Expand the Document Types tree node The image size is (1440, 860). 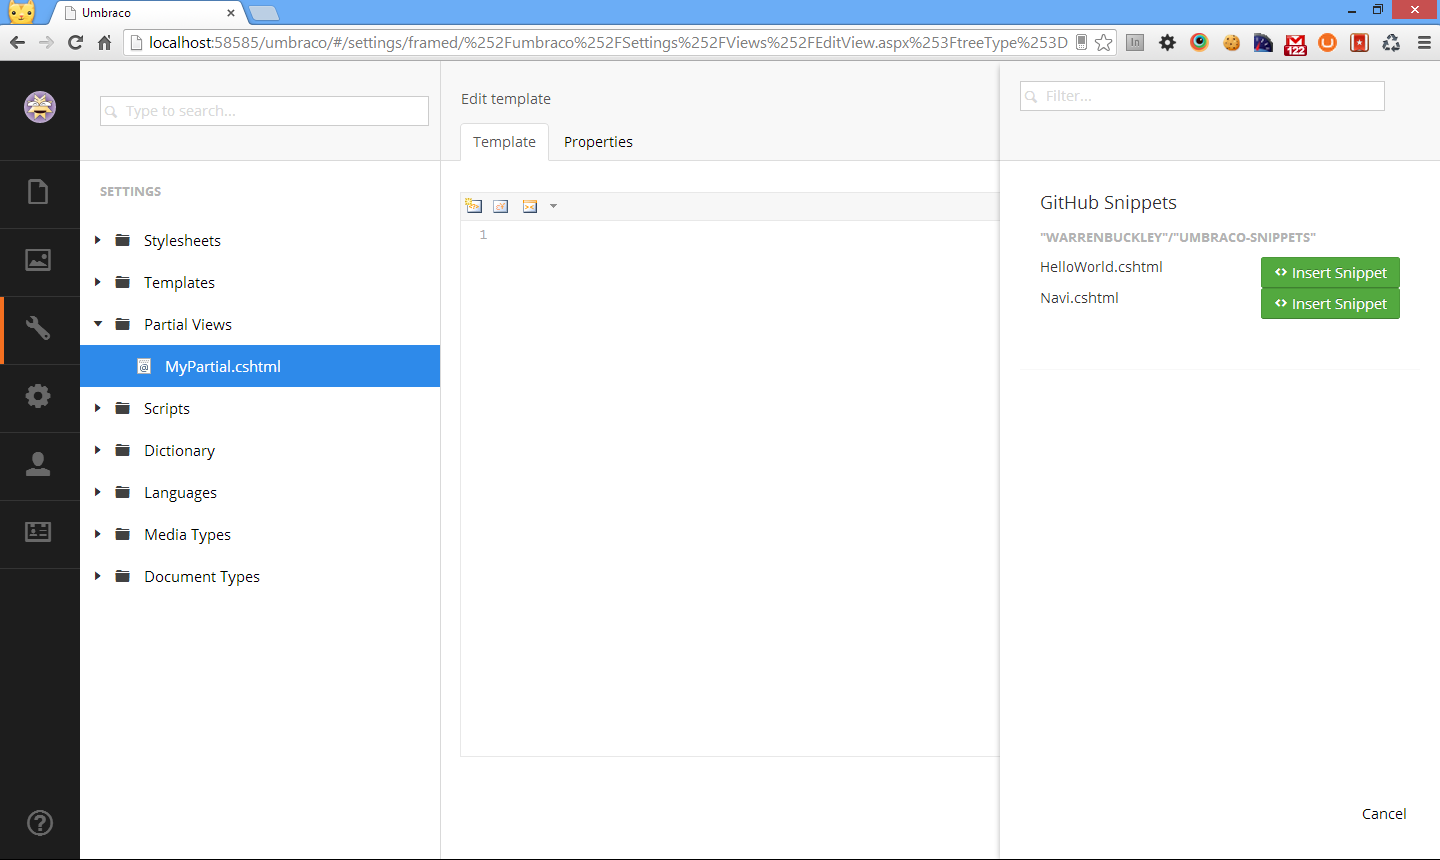tap(98, 576)
